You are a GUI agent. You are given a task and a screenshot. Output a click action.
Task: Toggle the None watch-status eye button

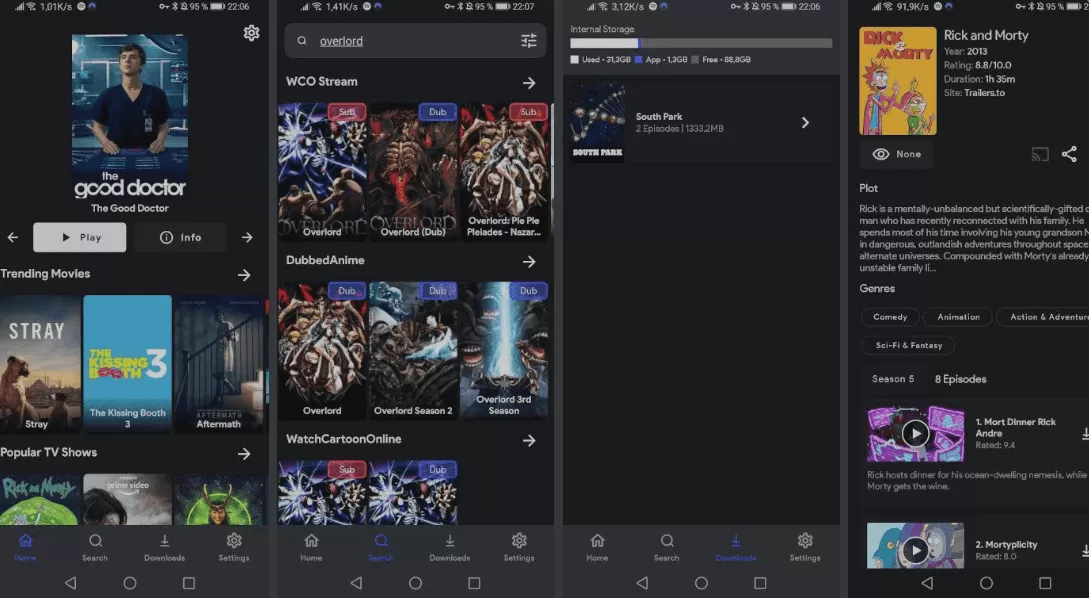click(x=896, y=154)
